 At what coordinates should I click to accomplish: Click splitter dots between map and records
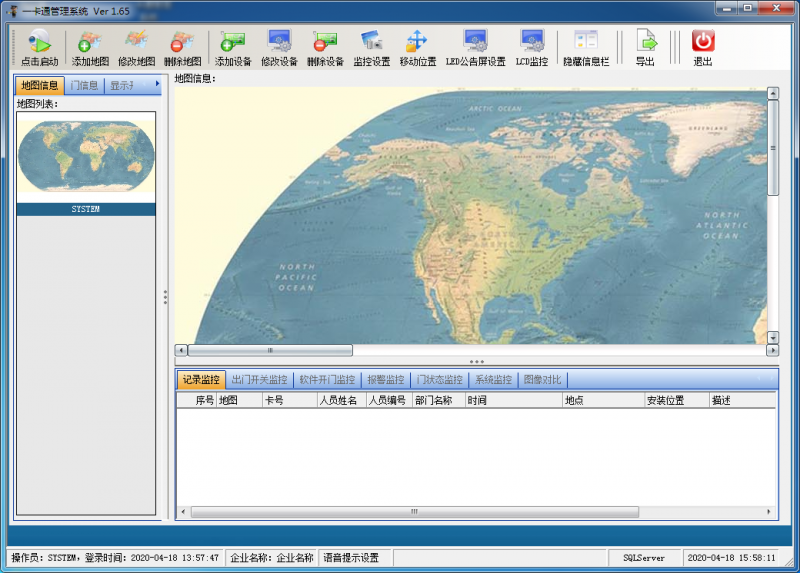click(477, 362)
